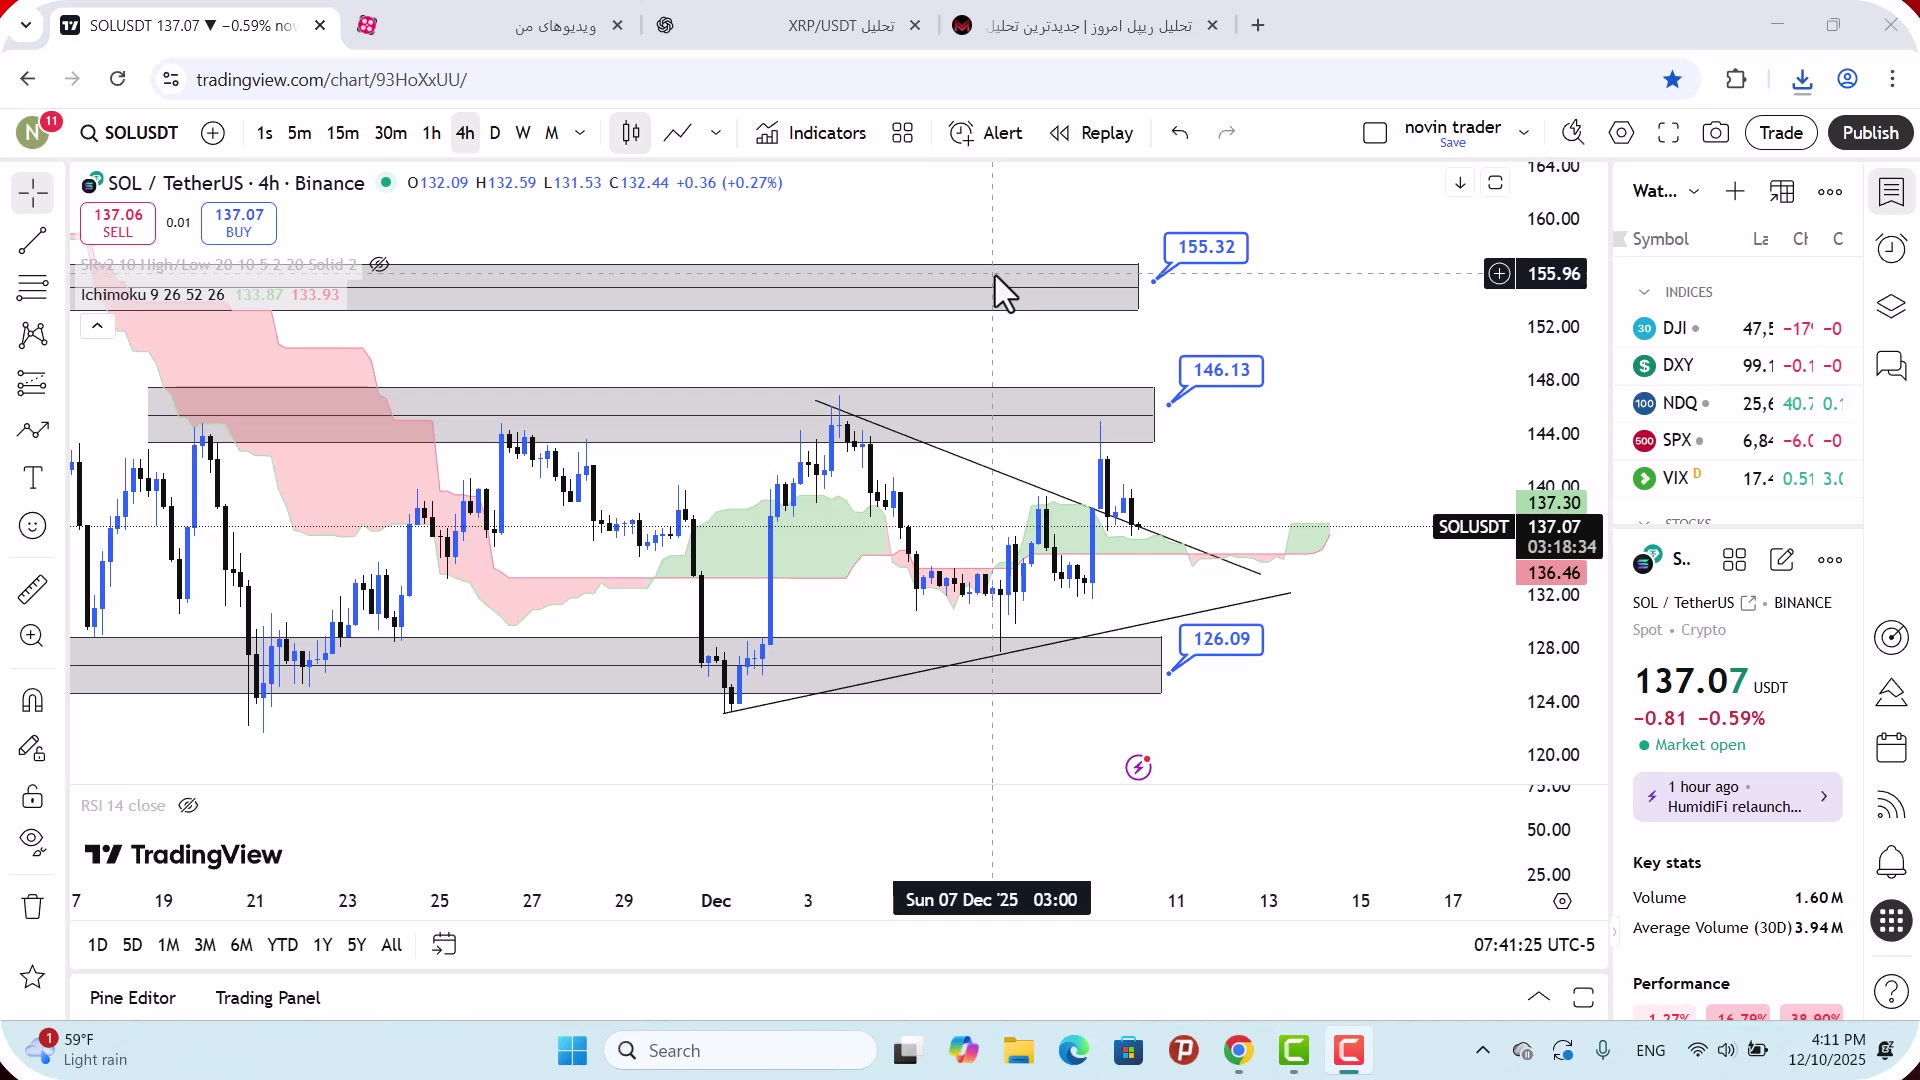
Task: Open quick search icon
Action: click(x=1573, y=133)
